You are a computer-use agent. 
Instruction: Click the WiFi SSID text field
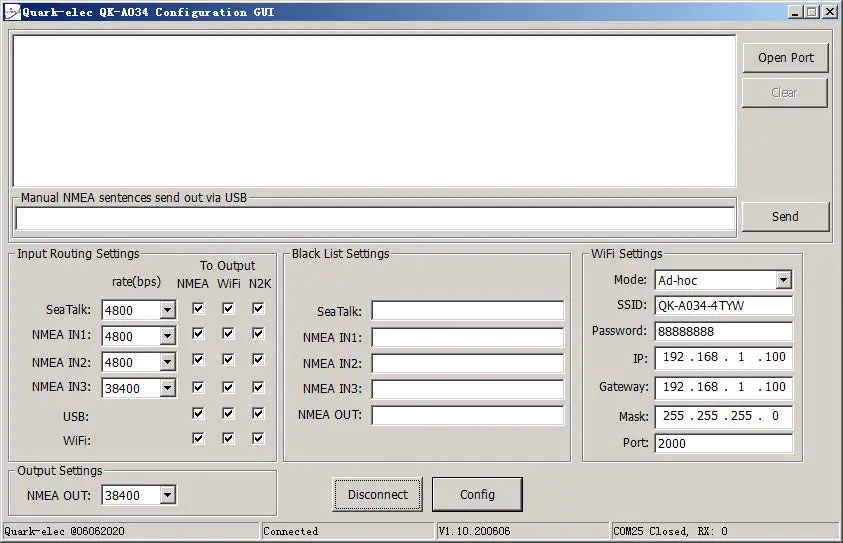click(723, 307)
